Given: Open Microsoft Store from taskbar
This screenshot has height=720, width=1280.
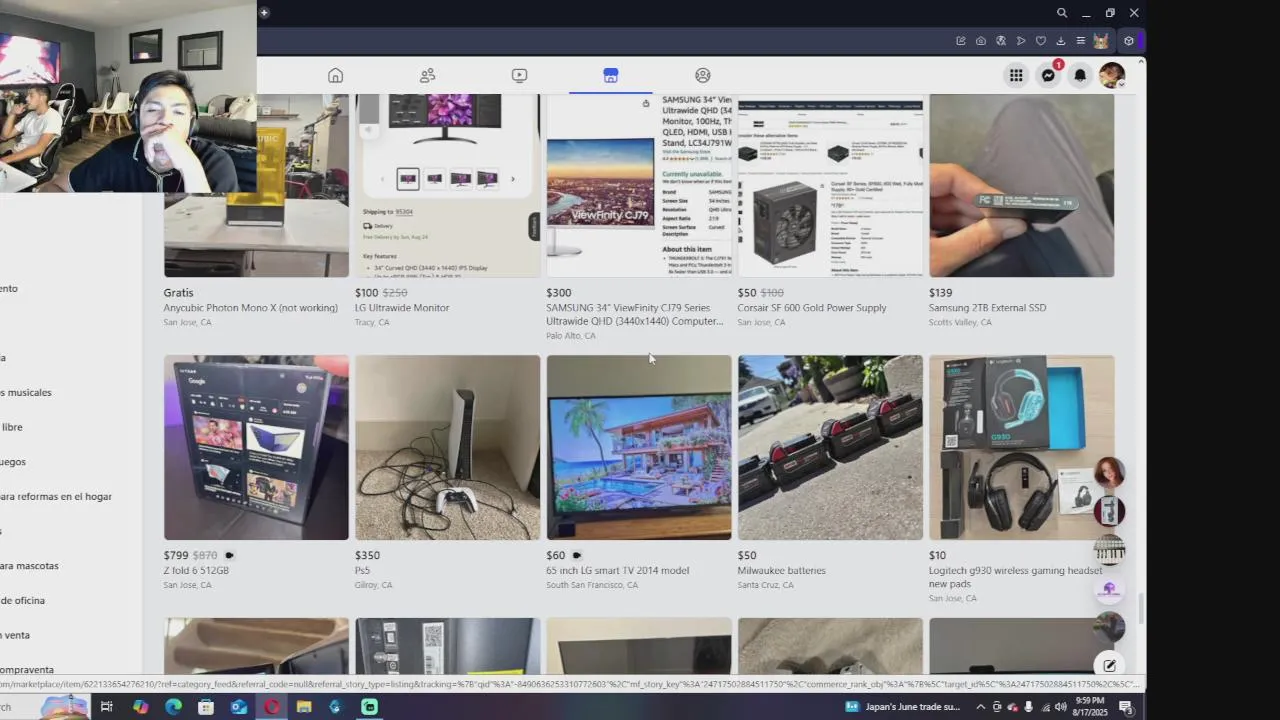Looking at the screenshot, I should (206, 707).
